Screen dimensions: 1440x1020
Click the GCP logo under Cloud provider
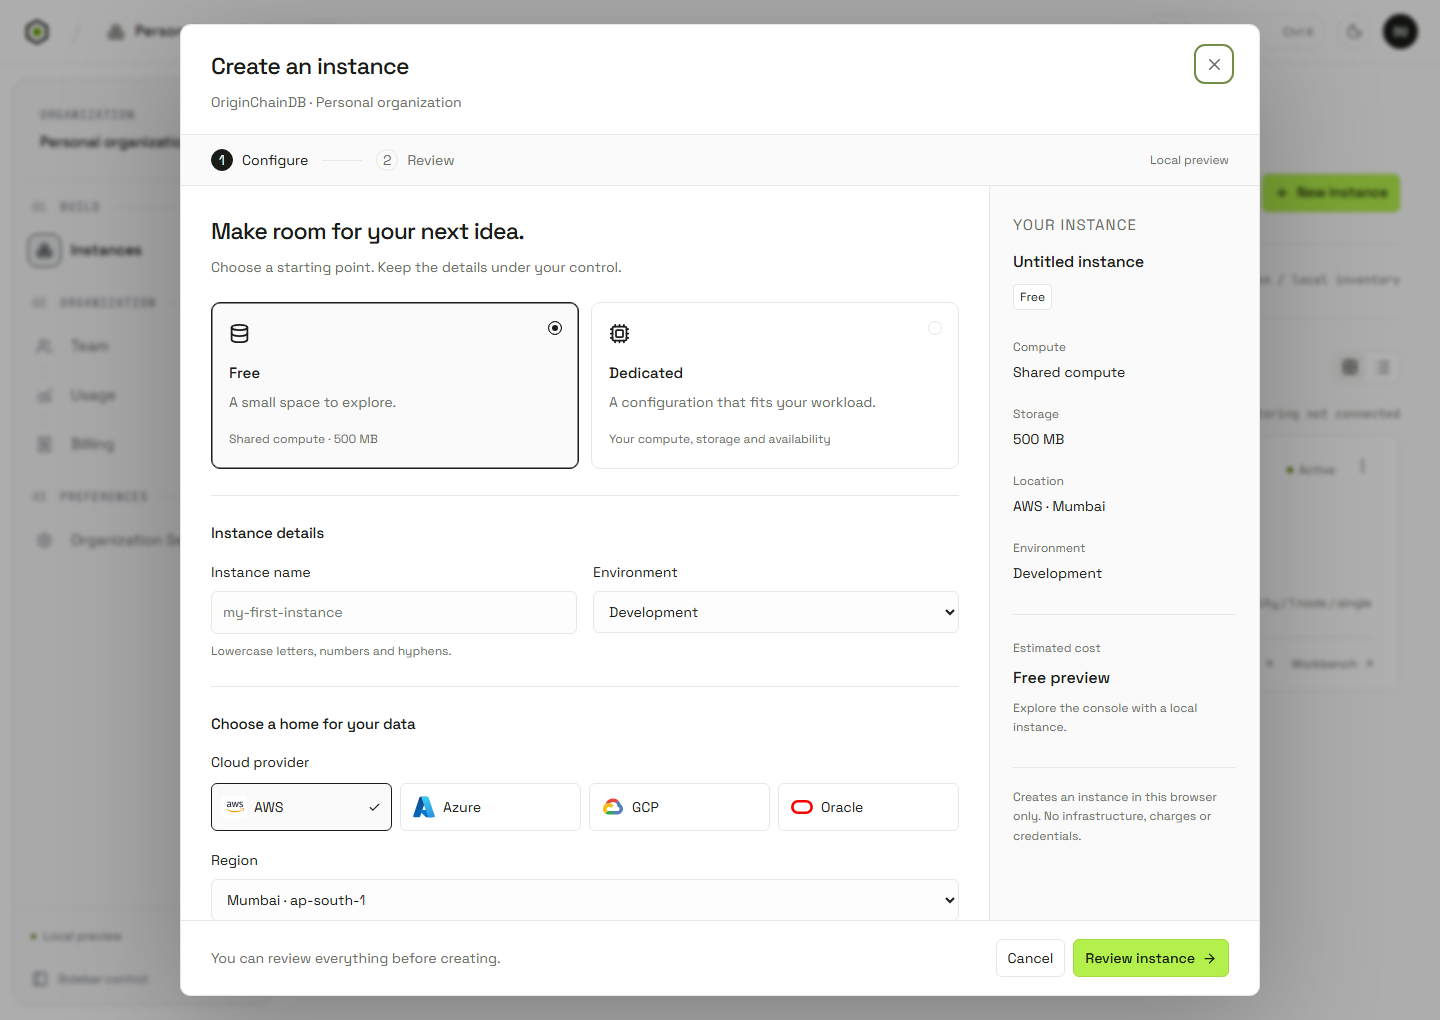tap(613, 807)
